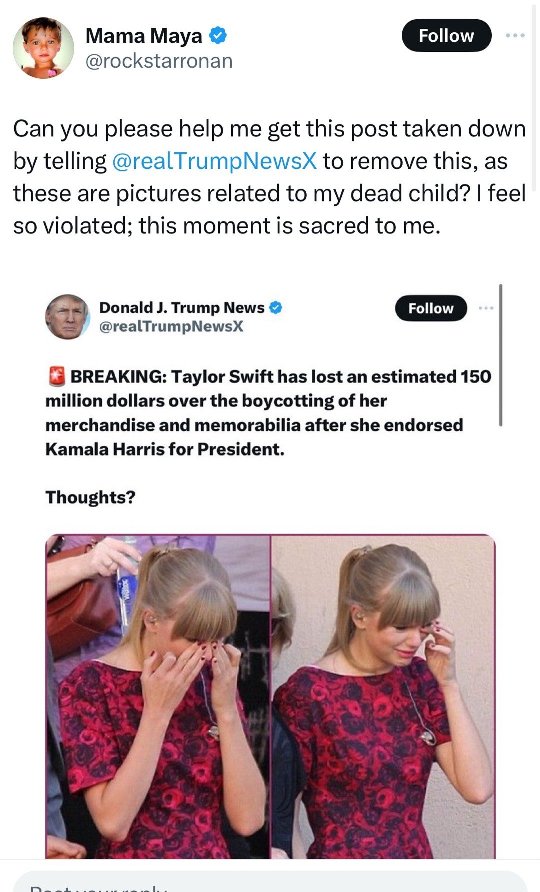Open right photo of woman wiping eye
This screenshot has height=892, width=540.
coord(384,696)
